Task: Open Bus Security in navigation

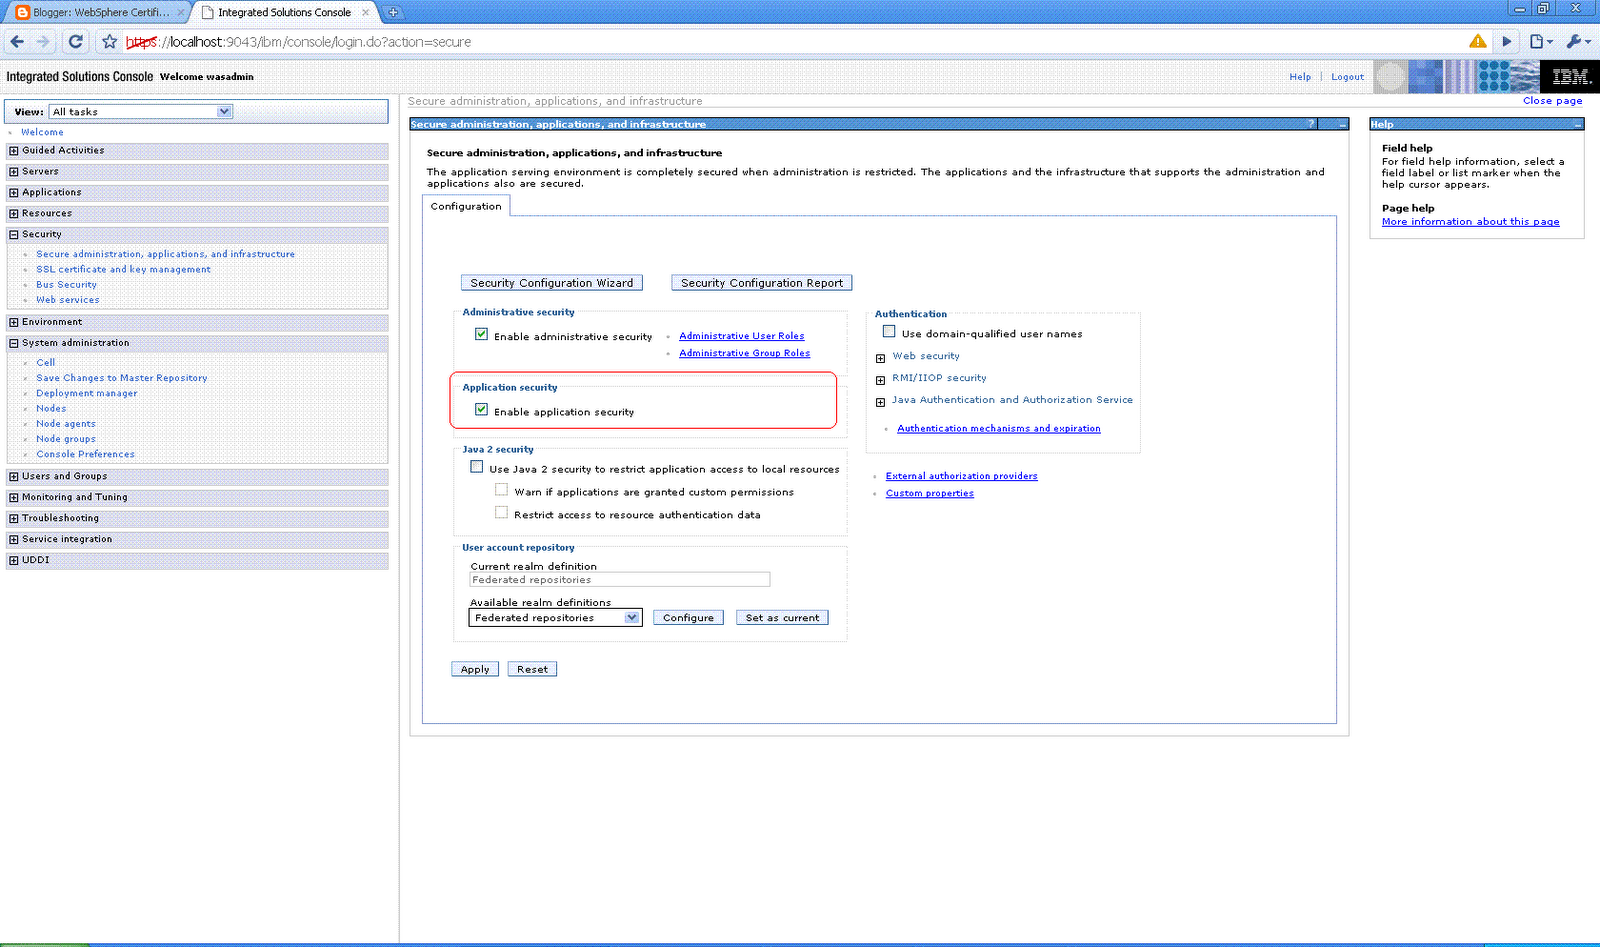Action: (x=67, y=285)
